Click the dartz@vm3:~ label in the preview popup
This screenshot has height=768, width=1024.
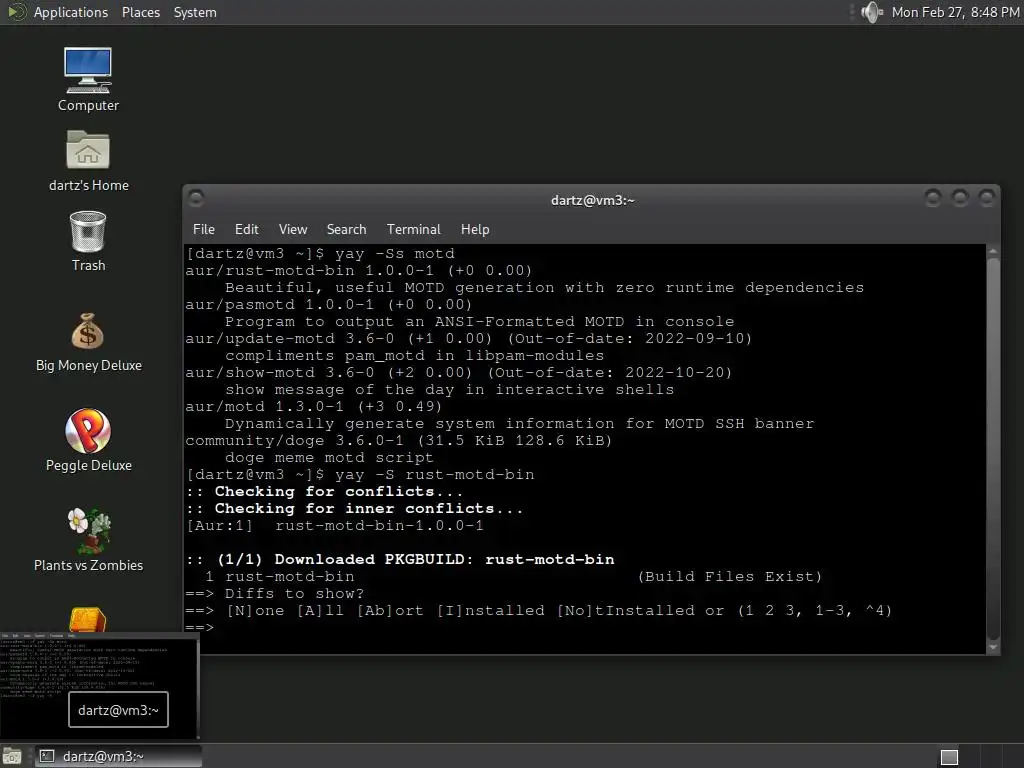coord(118,710)
